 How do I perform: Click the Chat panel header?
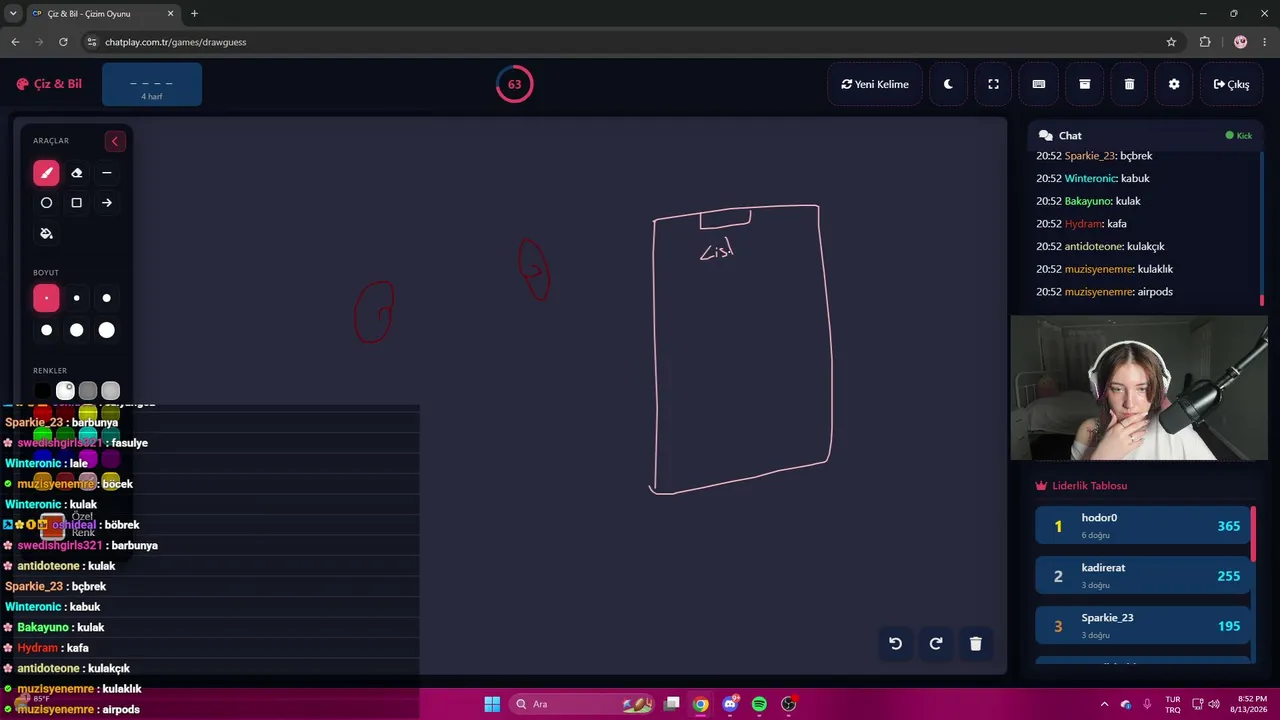1145,136
